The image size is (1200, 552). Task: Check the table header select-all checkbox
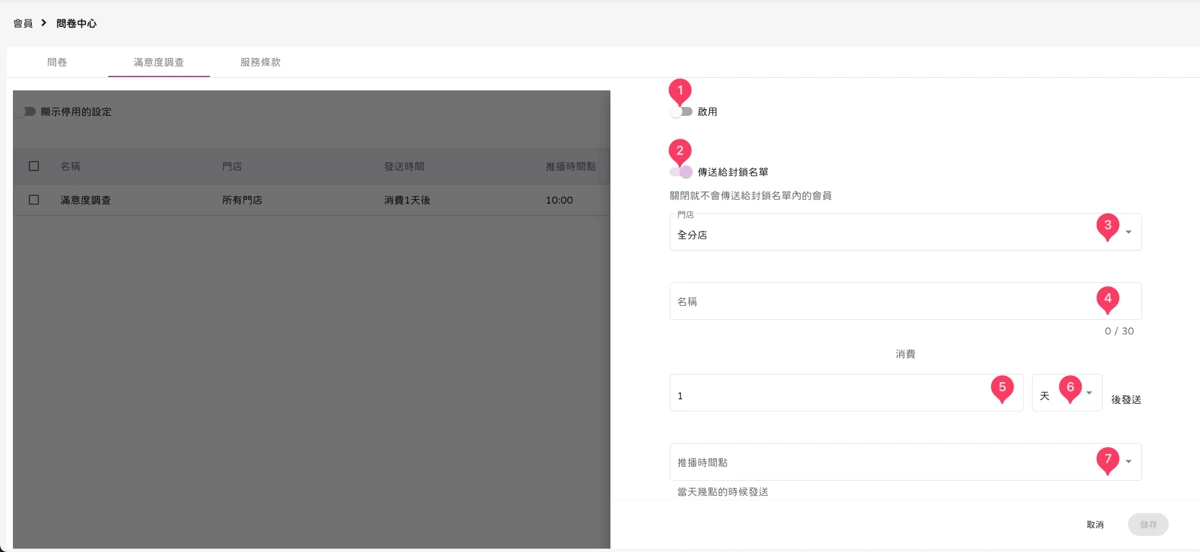(x=34, y=166)
